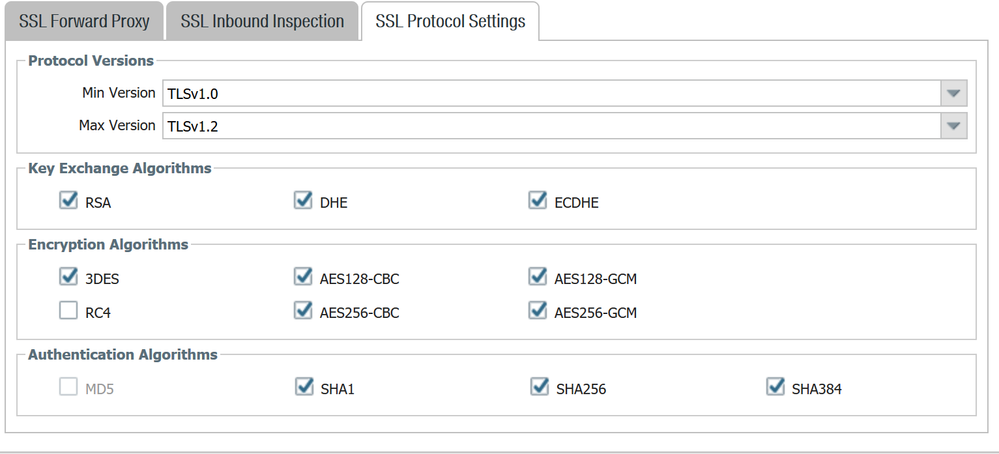The width and height of the screenshot is (999, 454).
Task: Uncheck the RSA key exchange checkbox
Action: pyautogui.click(x=69, y=201)
